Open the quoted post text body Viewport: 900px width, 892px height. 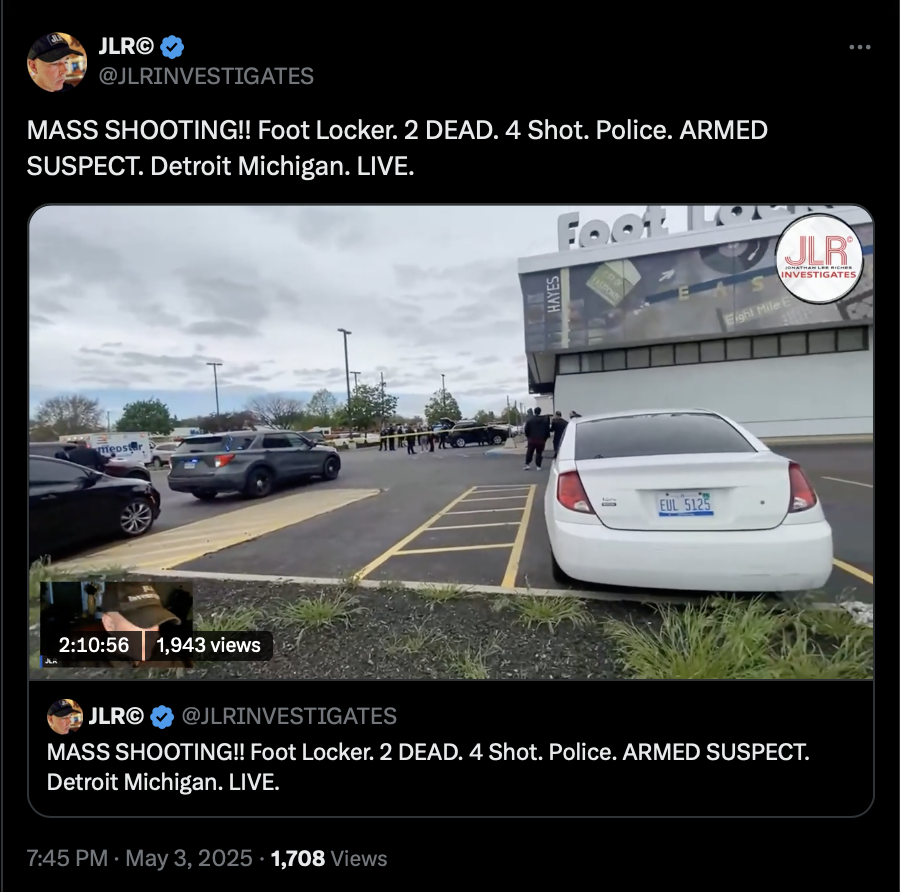pos(428,767)
